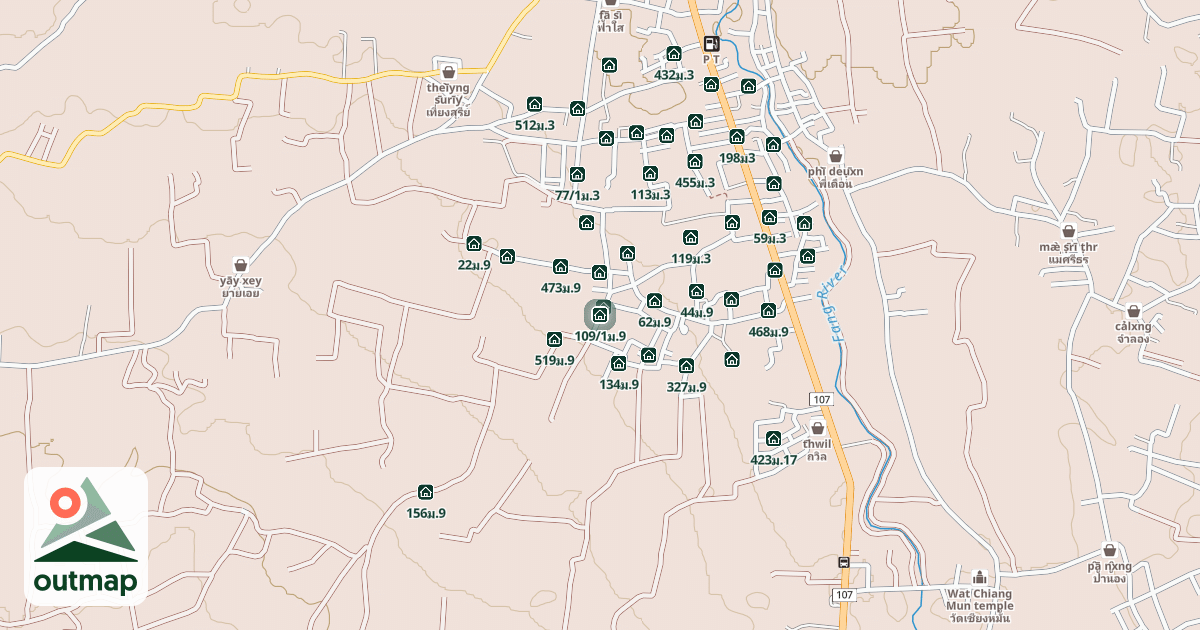Click the 107 route shield below the bus stop

(x=845, y=595)
